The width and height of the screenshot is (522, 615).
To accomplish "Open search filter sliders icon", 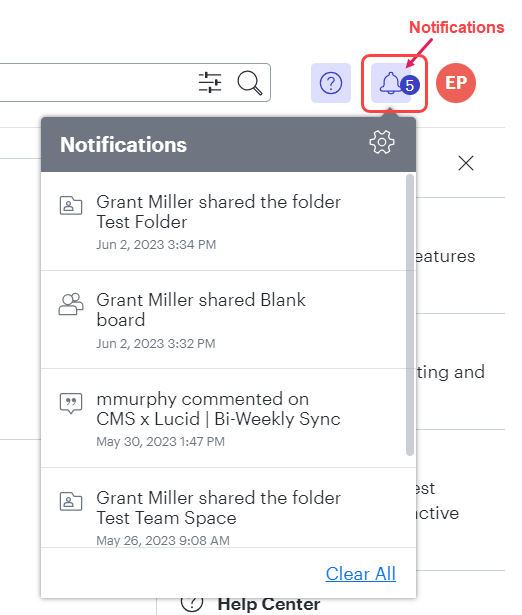I will (210, 82).
